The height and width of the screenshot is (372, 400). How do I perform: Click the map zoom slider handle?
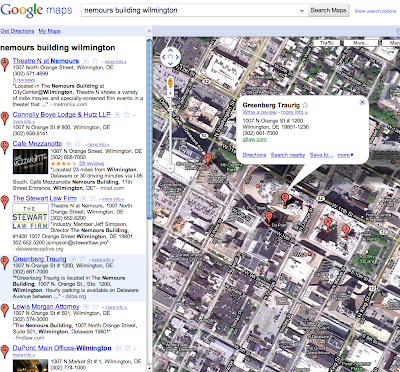pyautogui.click(x=170, y=109)
